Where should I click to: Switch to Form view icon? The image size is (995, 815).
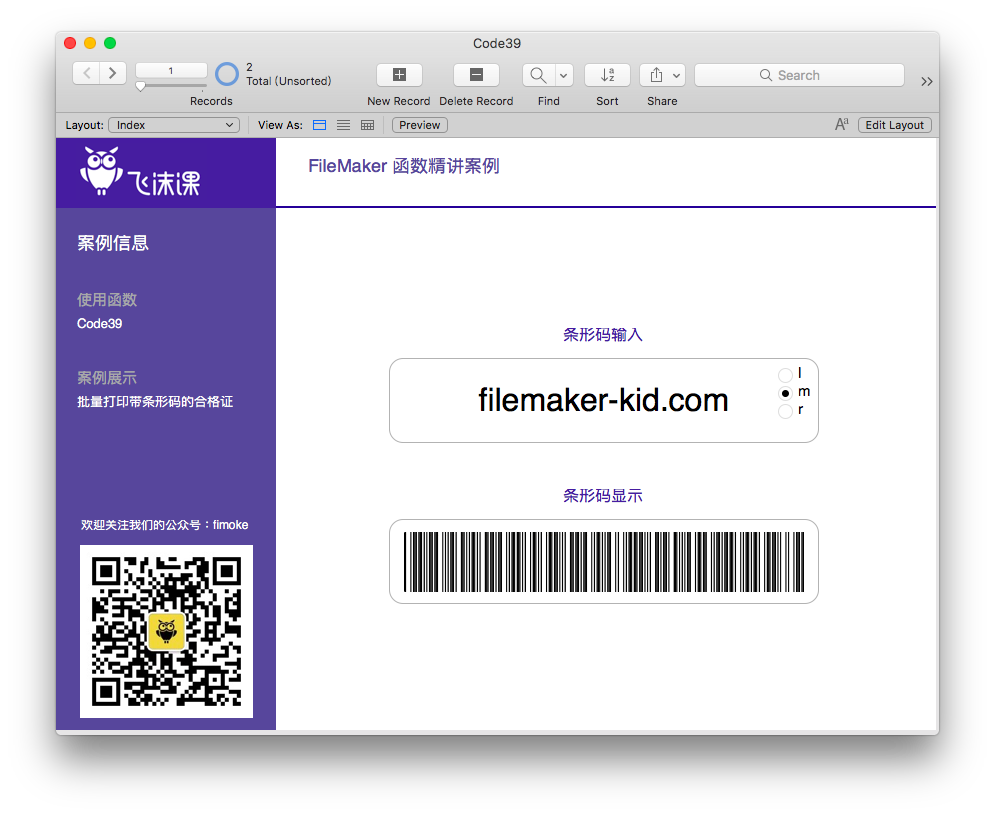(x=320, y=125)
